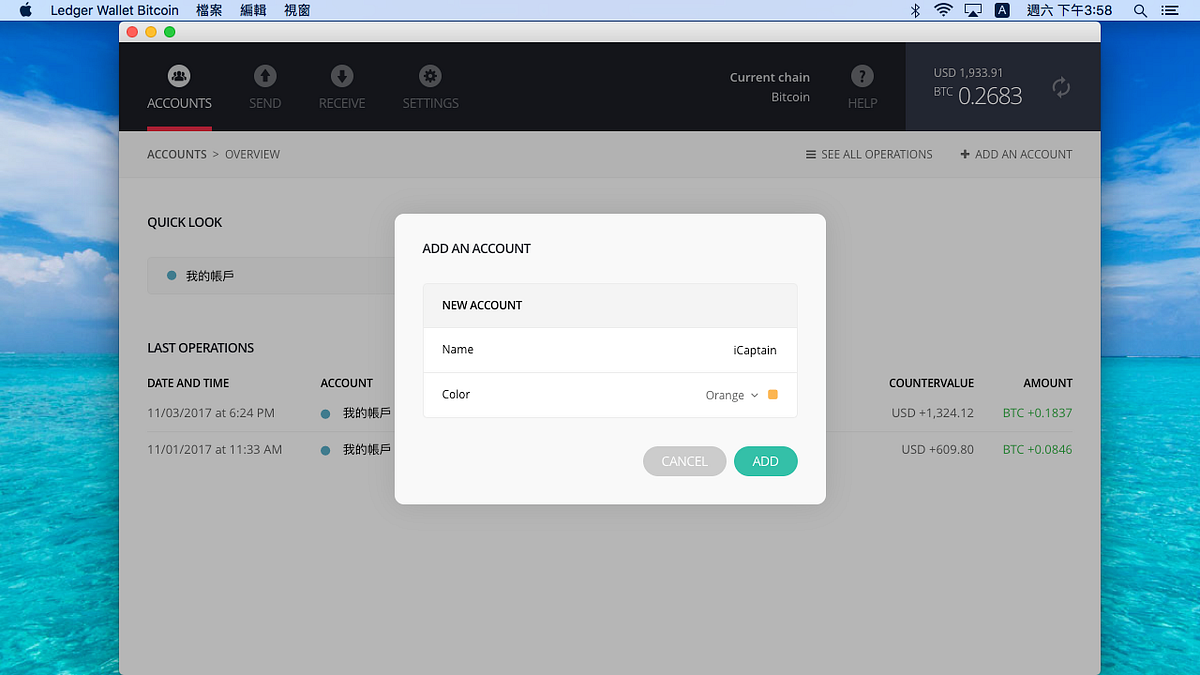
Task: Click the COUNTERVALUE column header
Action: (x=931, y=383)
